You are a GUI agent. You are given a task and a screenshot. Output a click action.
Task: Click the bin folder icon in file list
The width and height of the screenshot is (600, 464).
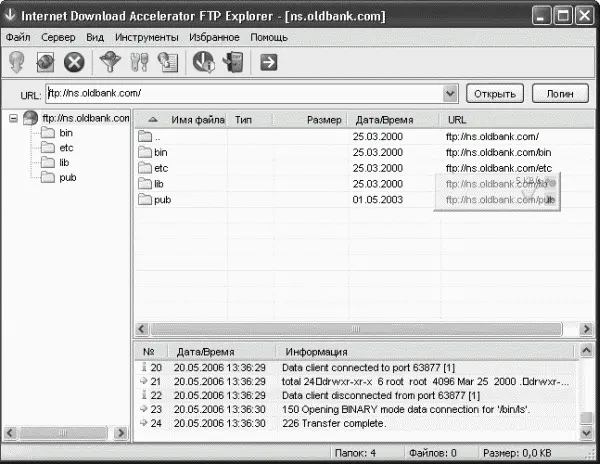tap(145, 152)
